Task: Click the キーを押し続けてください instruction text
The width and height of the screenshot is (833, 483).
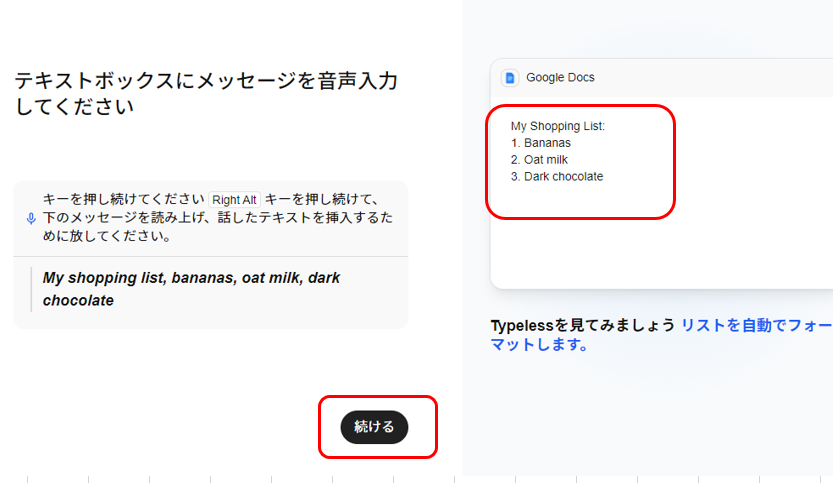Action: coord(124,199)
